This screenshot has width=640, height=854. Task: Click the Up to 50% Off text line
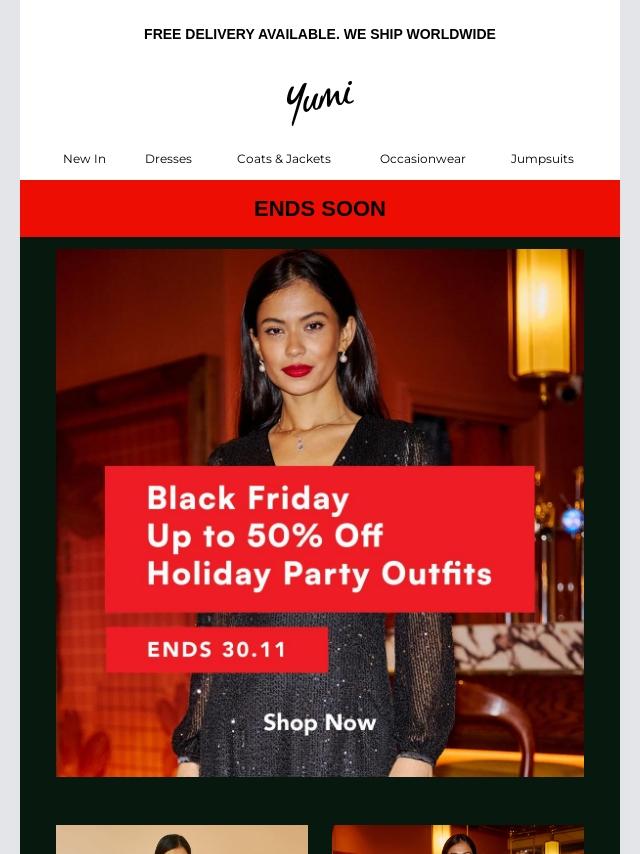click(x=265, y=536)
